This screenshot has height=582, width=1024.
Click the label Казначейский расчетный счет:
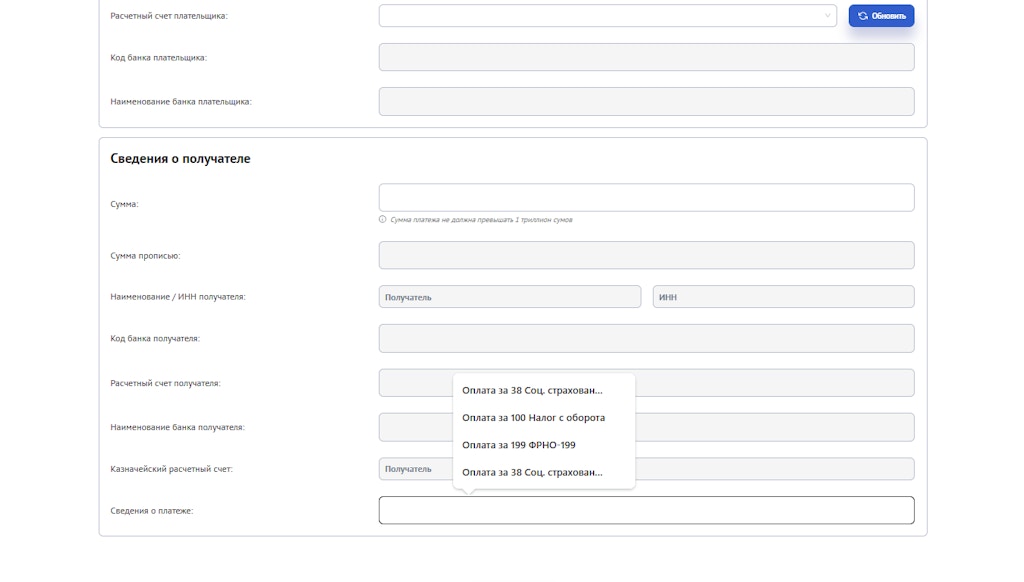point(171,469)
